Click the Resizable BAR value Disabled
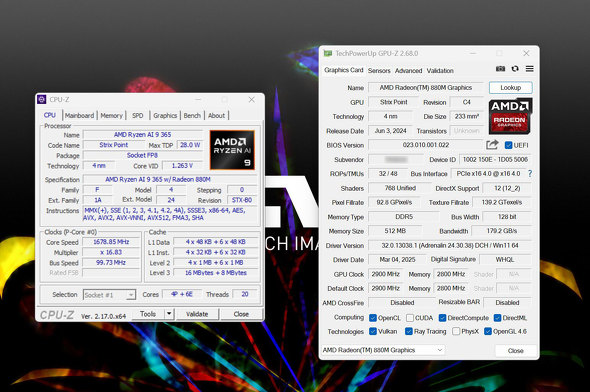 507,302
